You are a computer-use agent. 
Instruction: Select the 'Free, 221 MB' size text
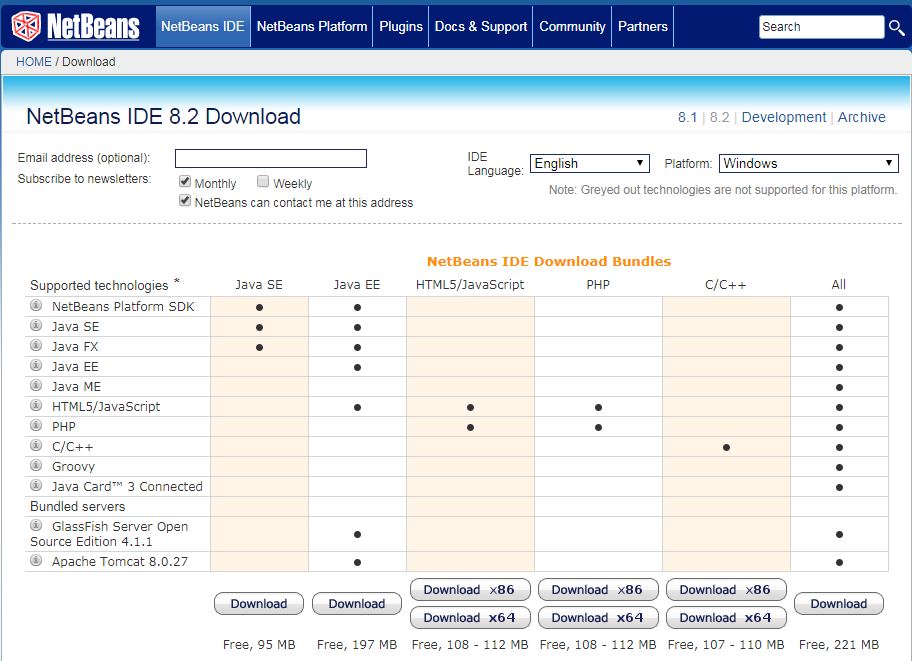839,645
